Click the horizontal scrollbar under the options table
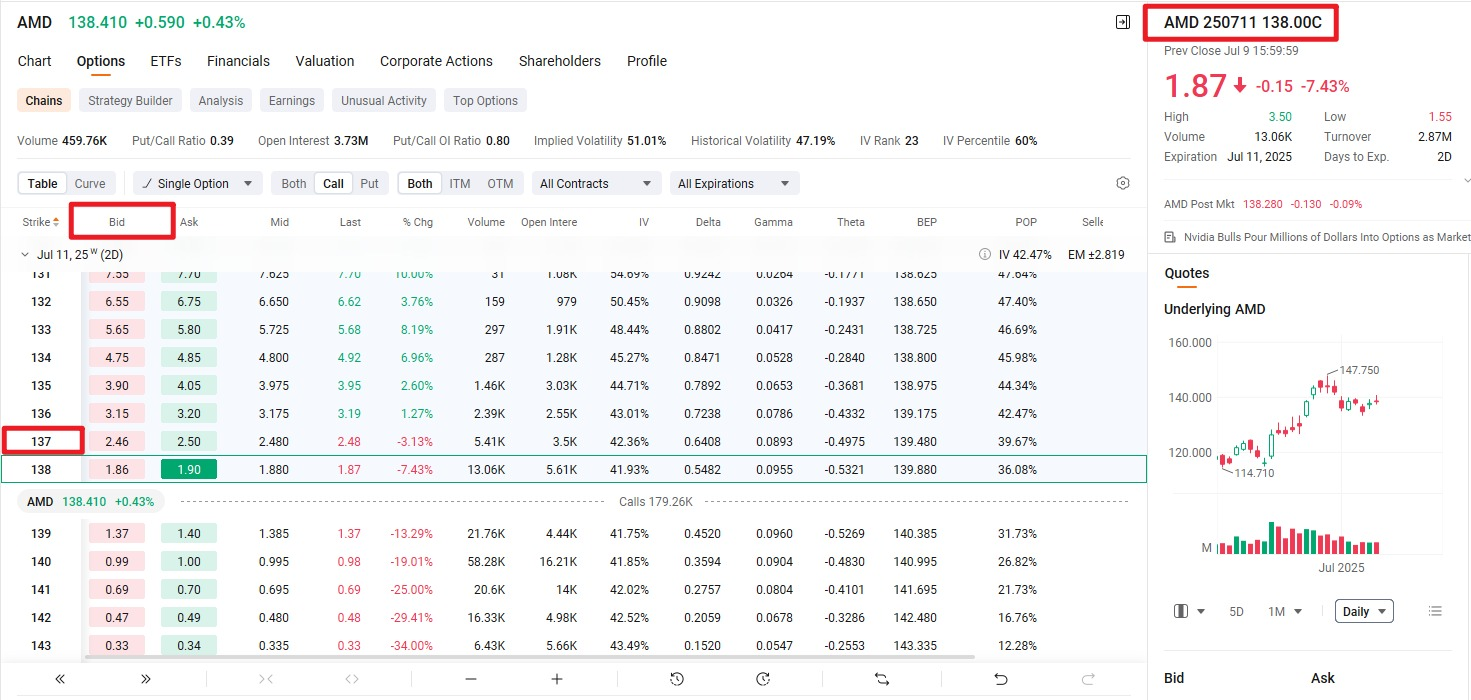Viewport: 1471px width, 700px height. tap(530, 657)
